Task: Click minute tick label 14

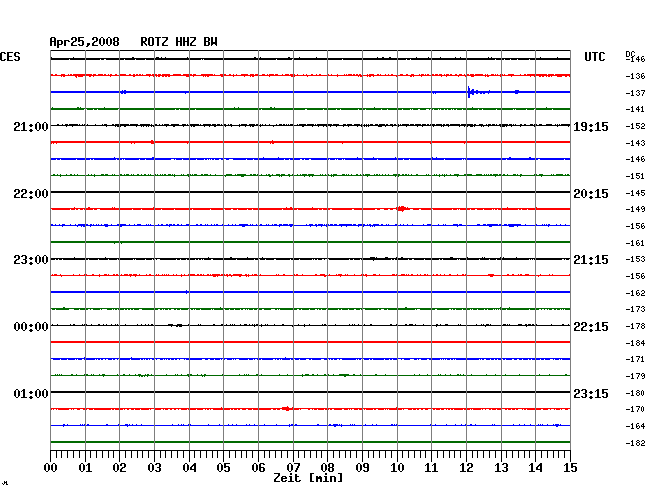Action: coord(535,468)
